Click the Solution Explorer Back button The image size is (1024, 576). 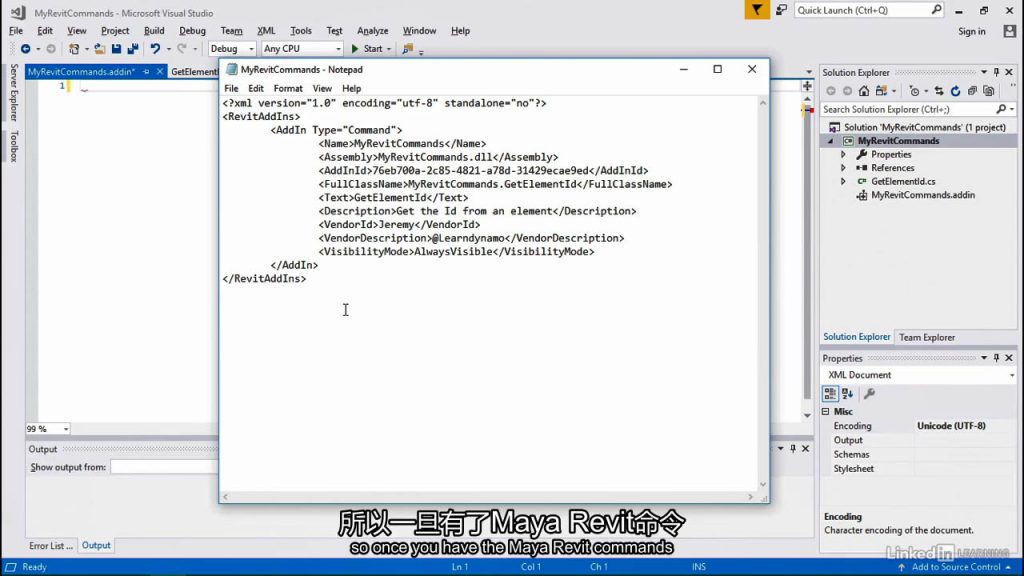[831, 91]
